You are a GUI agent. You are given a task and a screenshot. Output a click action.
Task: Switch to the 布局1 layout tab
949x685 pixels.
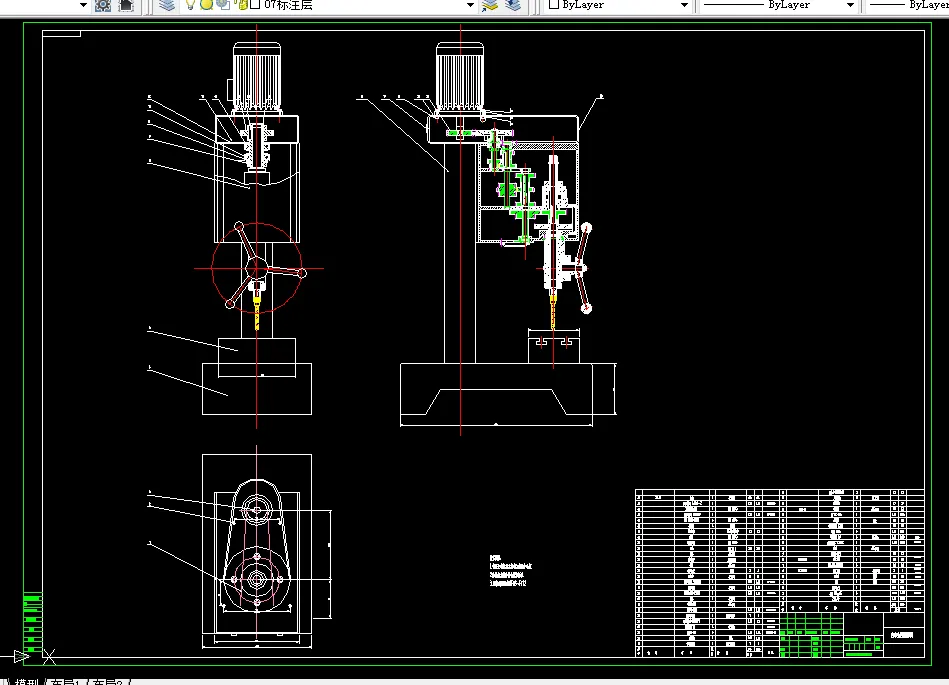(x=64, y=681)
